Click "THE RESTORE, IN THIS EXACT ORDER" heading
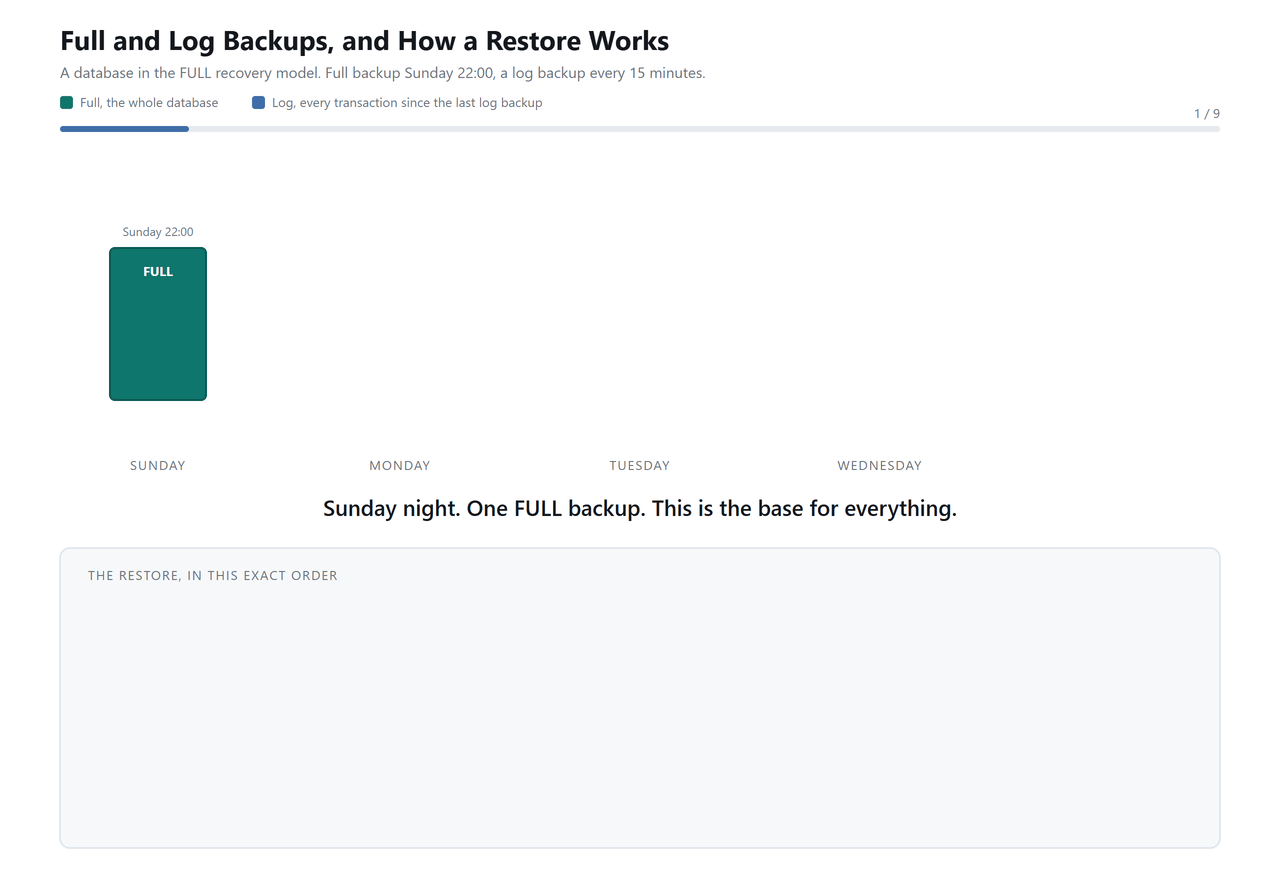Screen dimensions: 1280x880 click(x=213, y=576)
